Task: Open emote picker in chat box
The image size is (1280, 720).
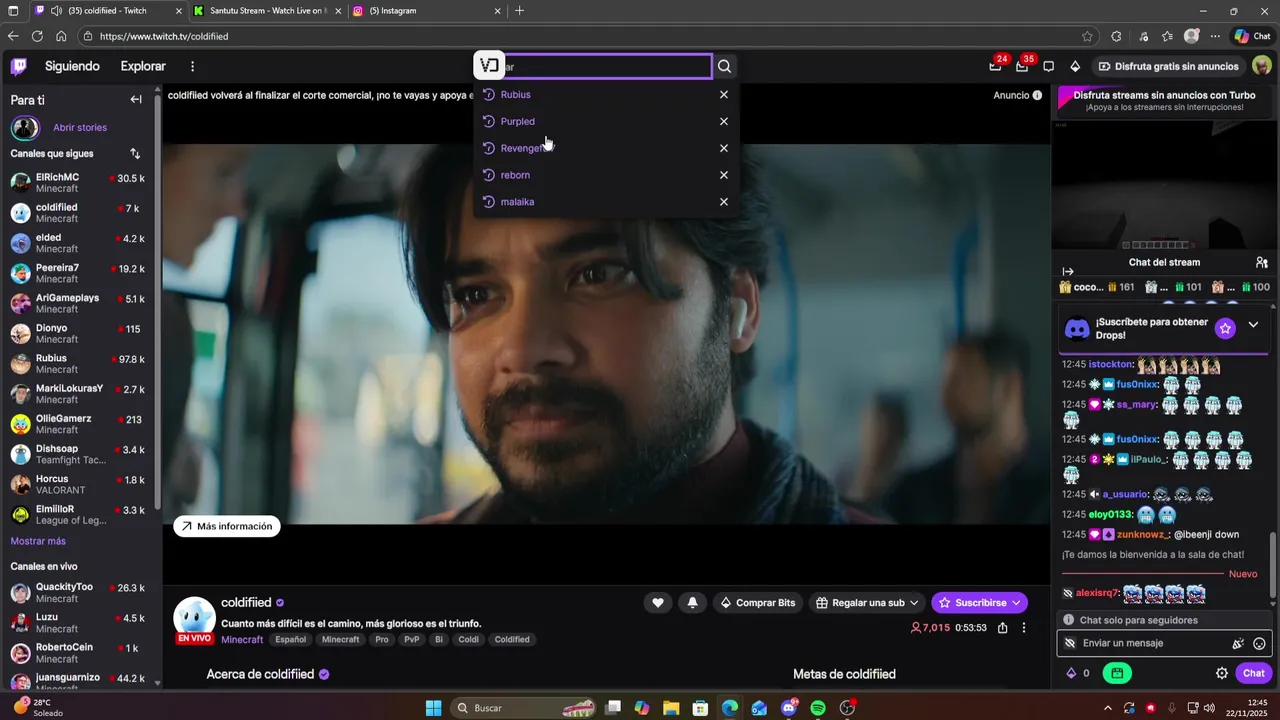Action: click(x=1259, y=643)
